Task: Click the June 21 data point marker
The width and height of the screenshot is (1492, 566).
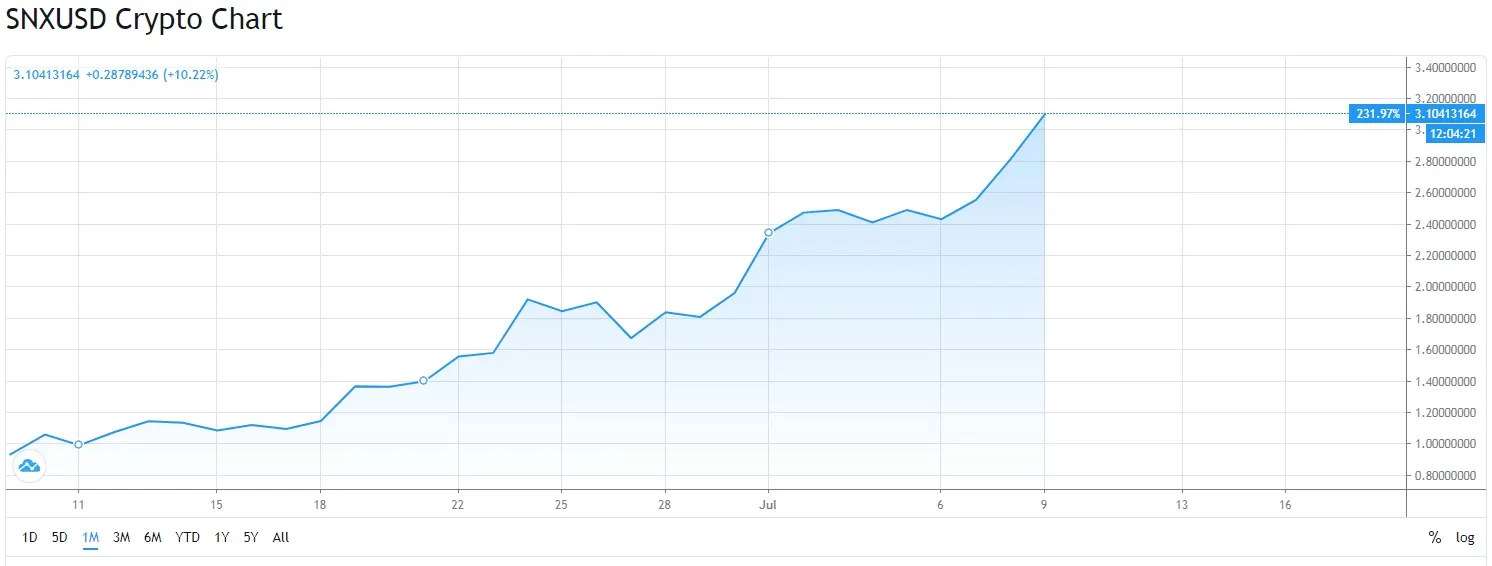Action: click(423, 381)
